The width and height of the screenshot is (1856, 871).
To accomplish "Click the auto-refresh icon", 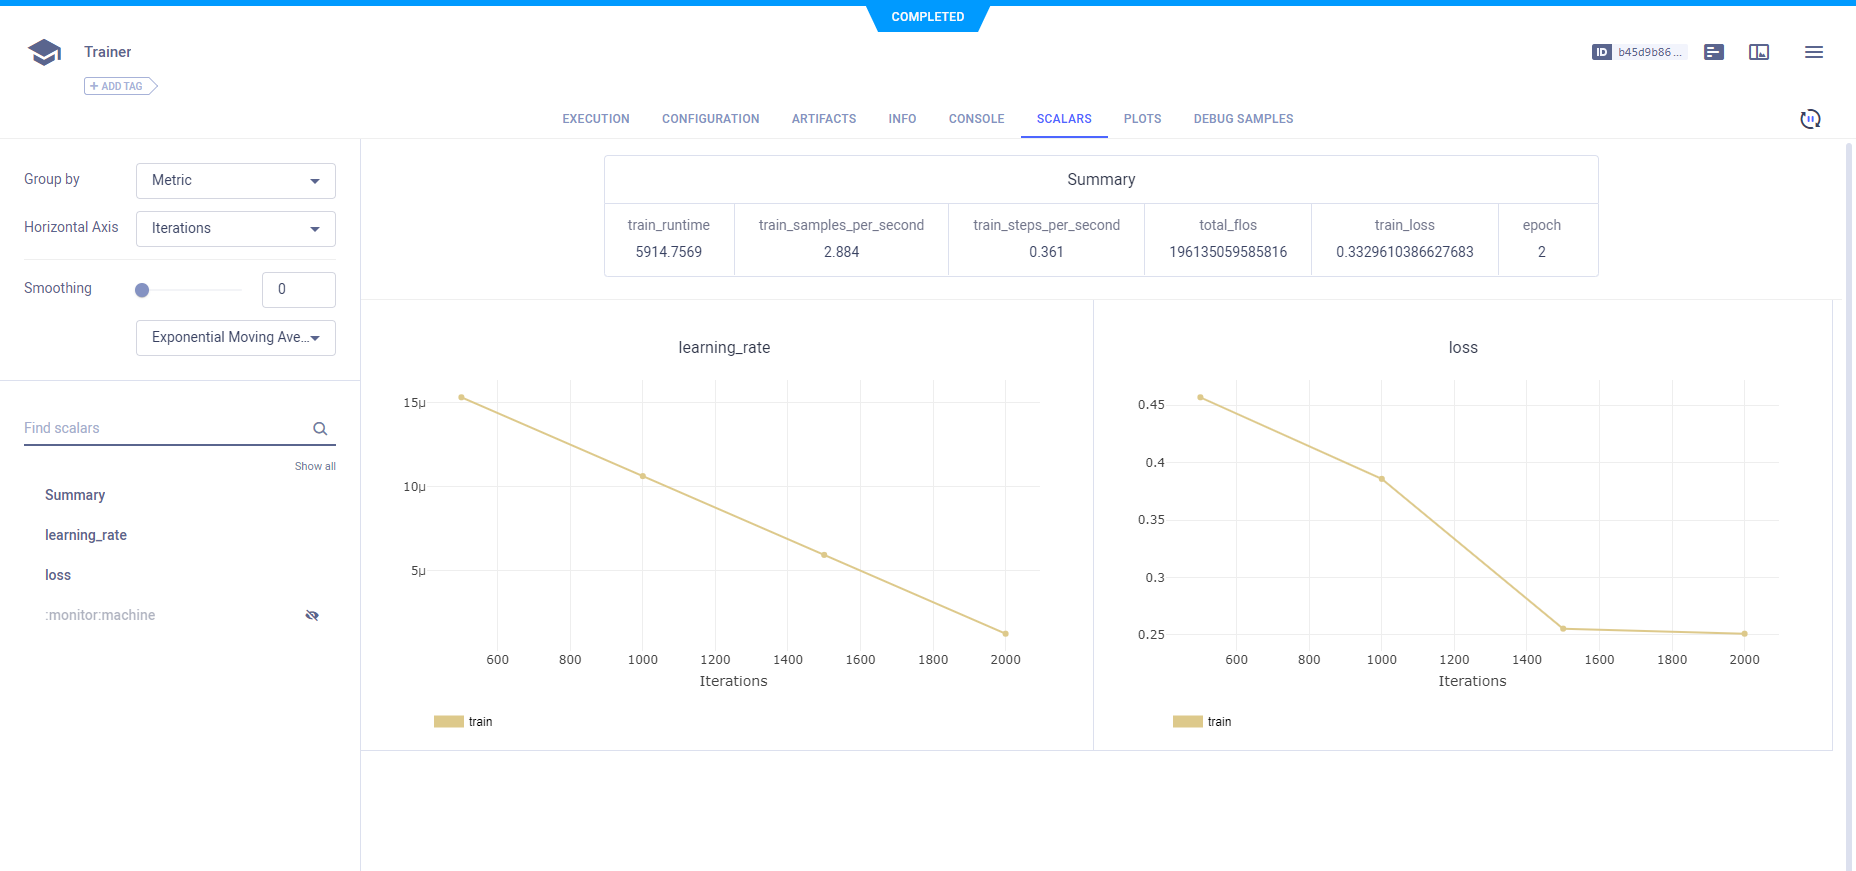I will [x=1809, y=119].
